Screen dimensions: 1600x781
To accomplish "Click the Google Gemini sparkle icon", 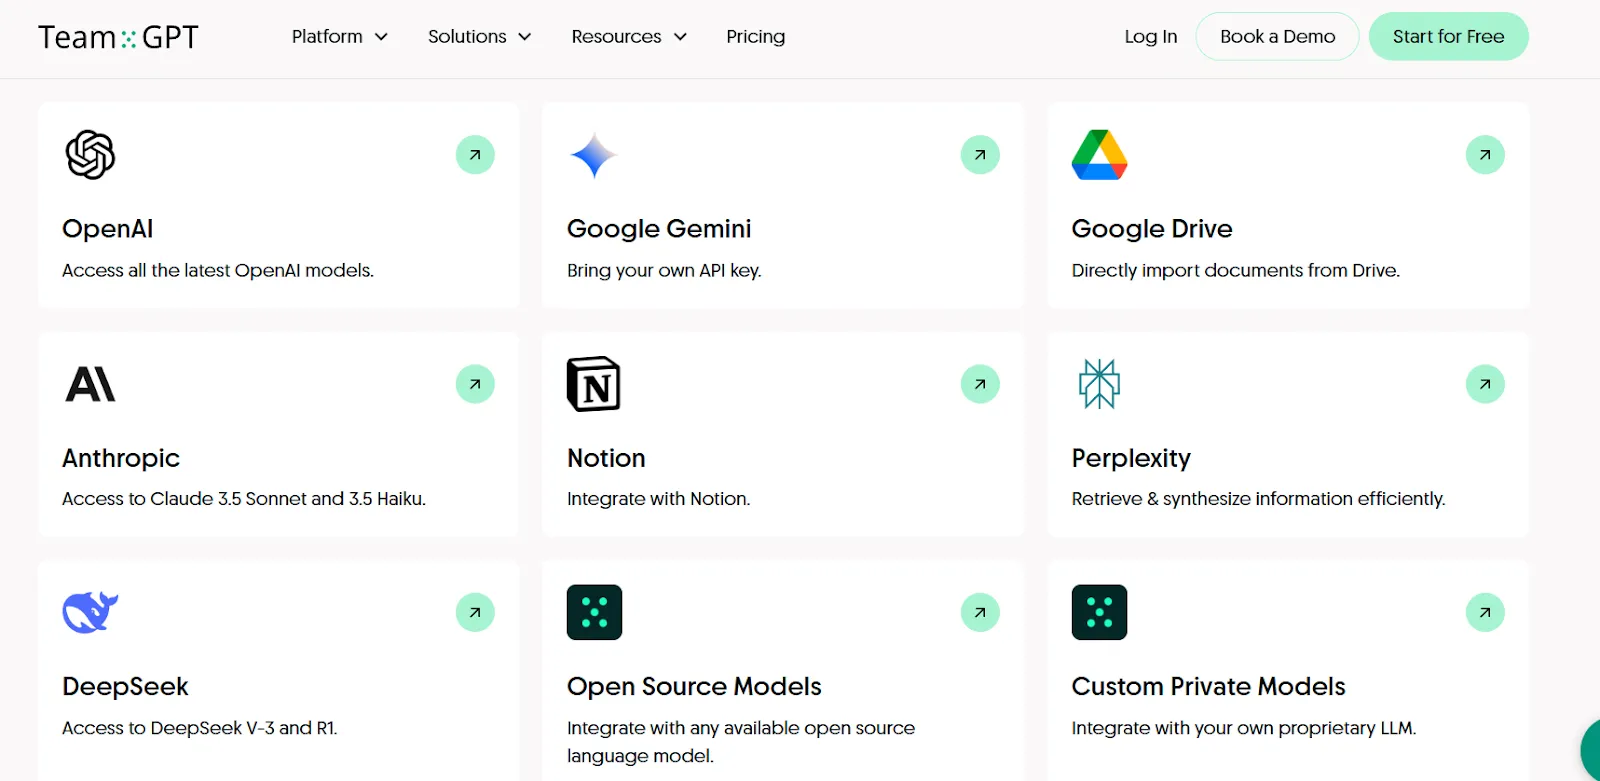I will (593, 155).
